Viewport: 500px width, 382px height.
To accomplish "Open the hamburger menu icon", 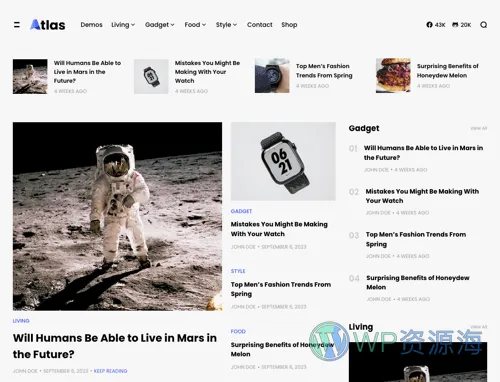I will pyautogui.click(x=17, y=25).
